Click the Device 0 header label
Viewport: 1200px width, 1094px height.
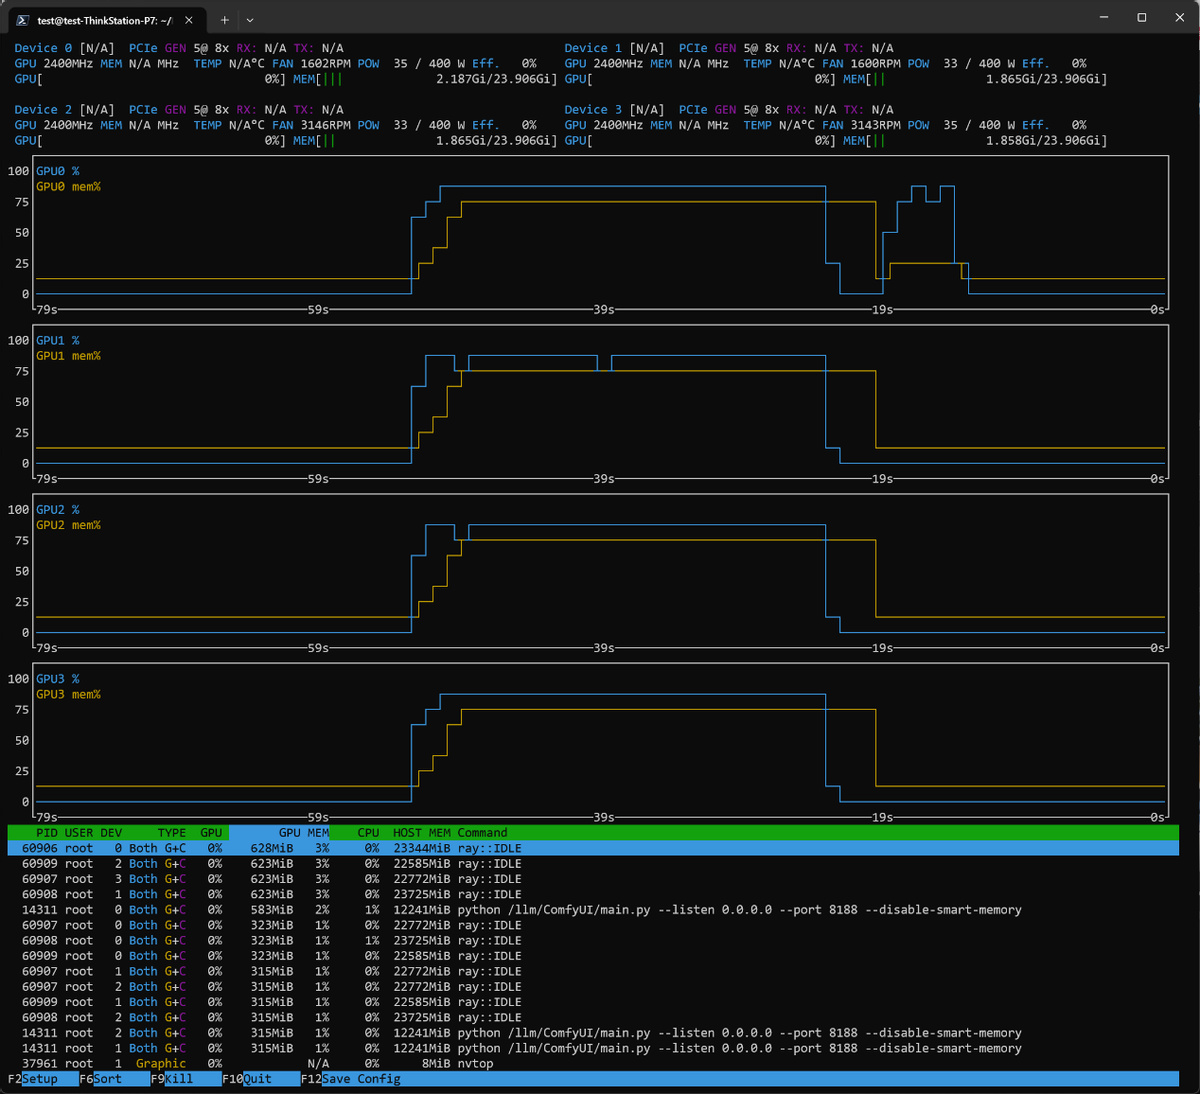(x=43, y=48)
